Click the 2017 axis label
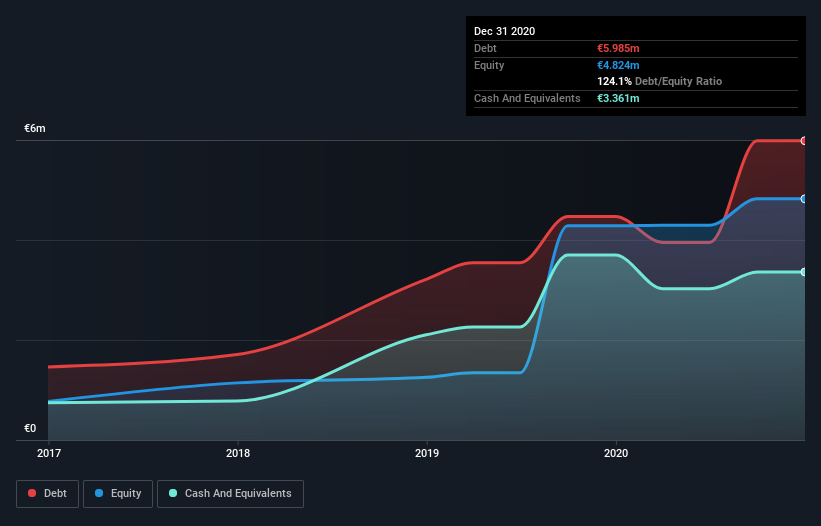Screen dimensions: 821x526 (x=49, y=453)
